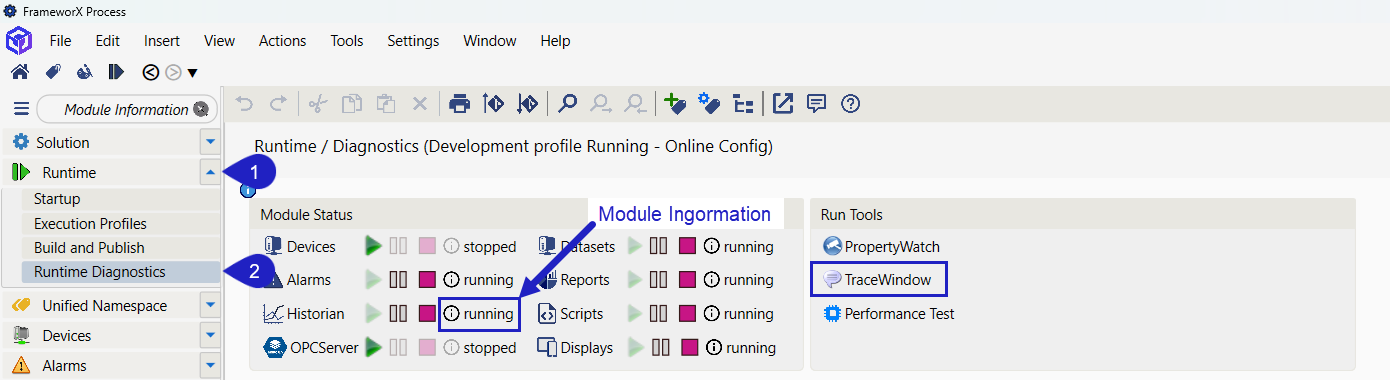Click find previous magnifier icon
Viewport: 1390px width, 380px height.
pos(634,103)
